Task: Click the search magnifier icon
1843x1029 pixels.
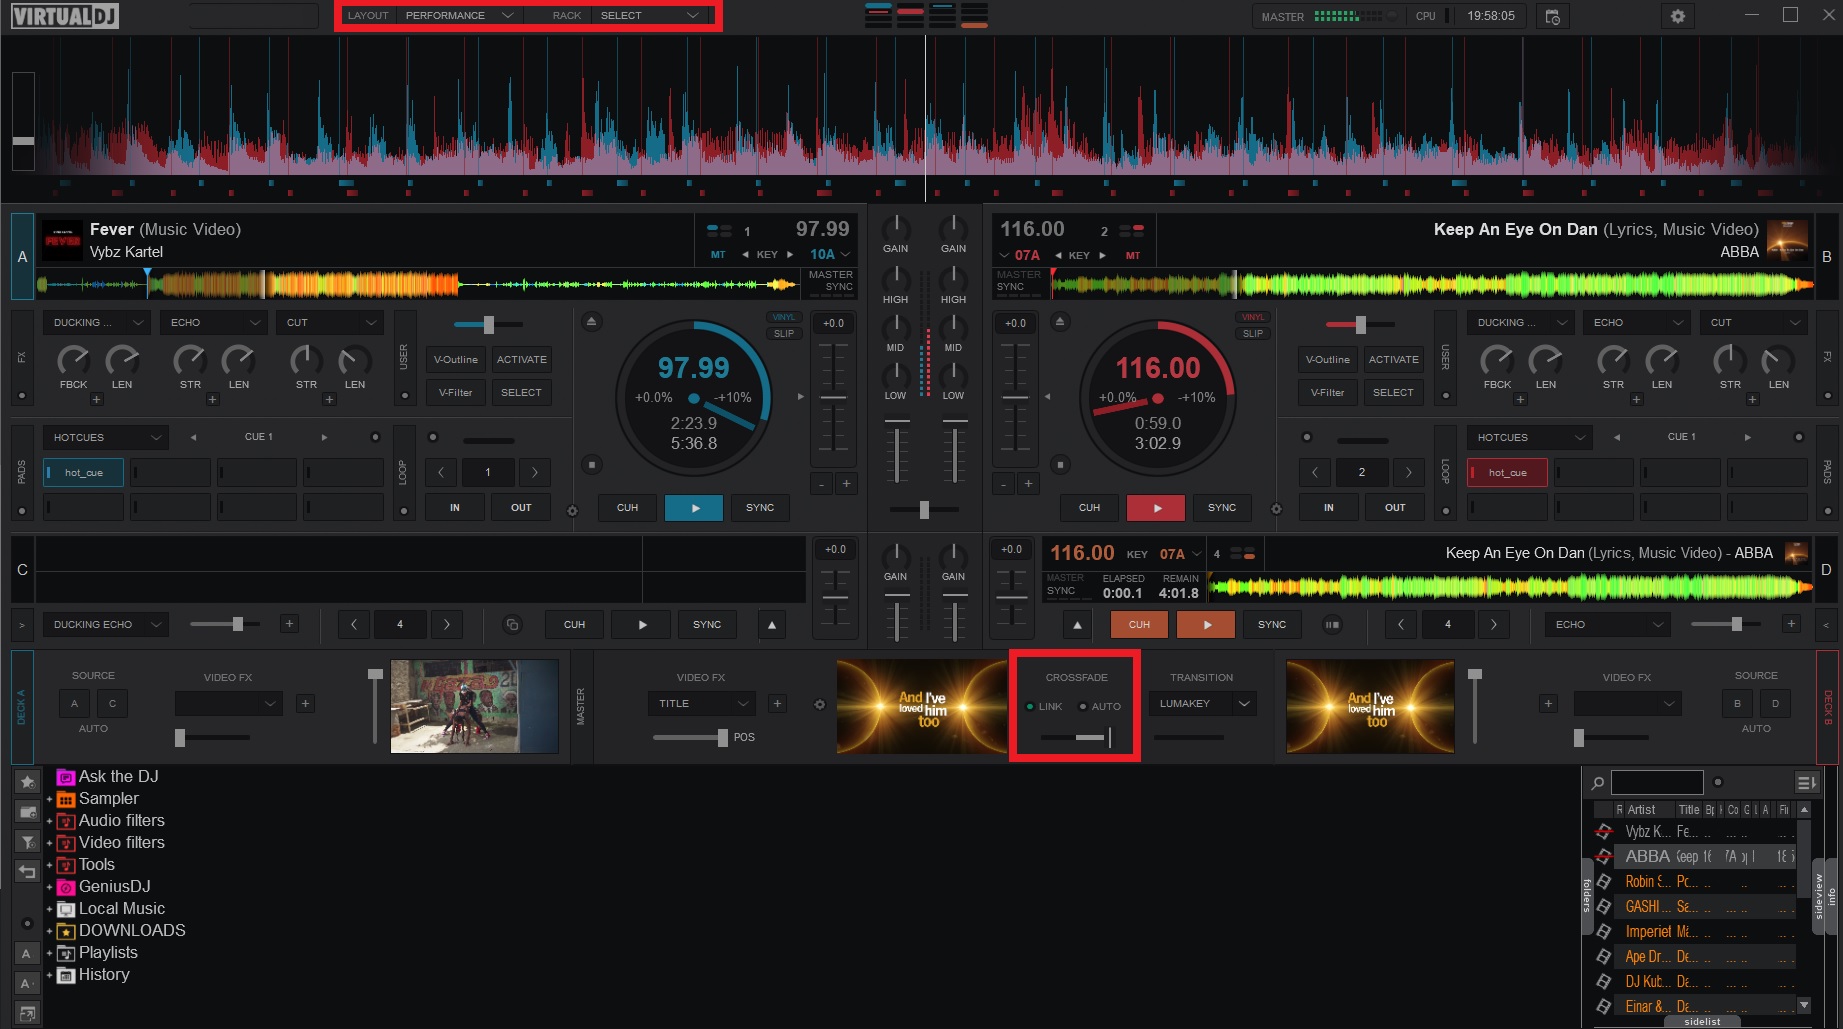Action: point(1598,783)
